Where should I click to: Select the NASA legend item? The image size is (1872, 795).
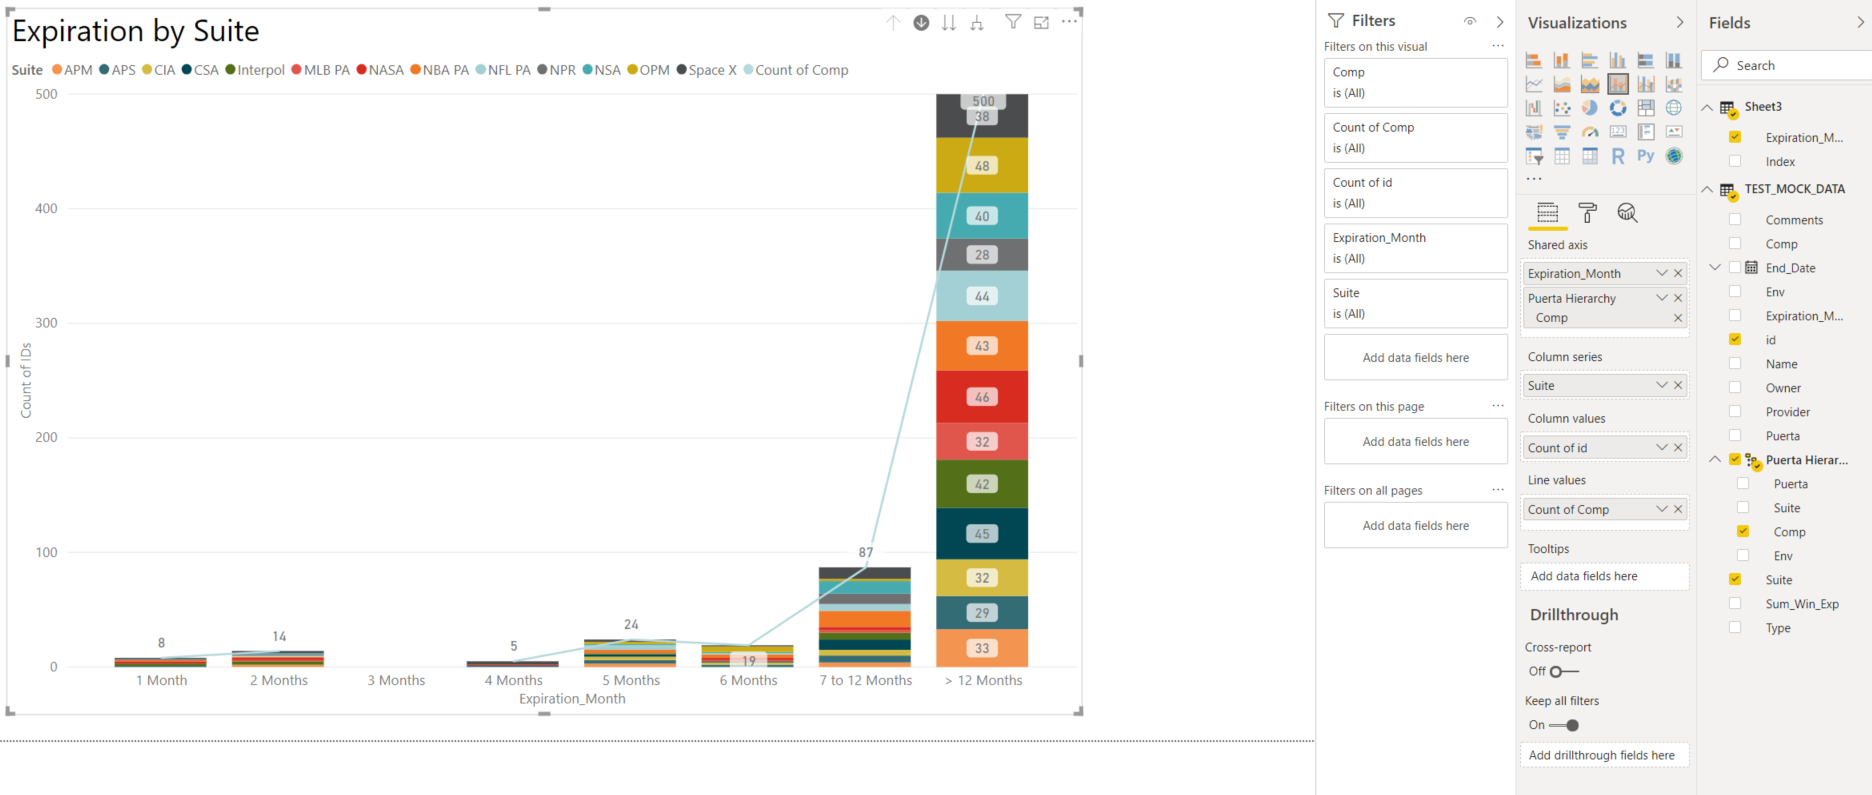point(380,70)
